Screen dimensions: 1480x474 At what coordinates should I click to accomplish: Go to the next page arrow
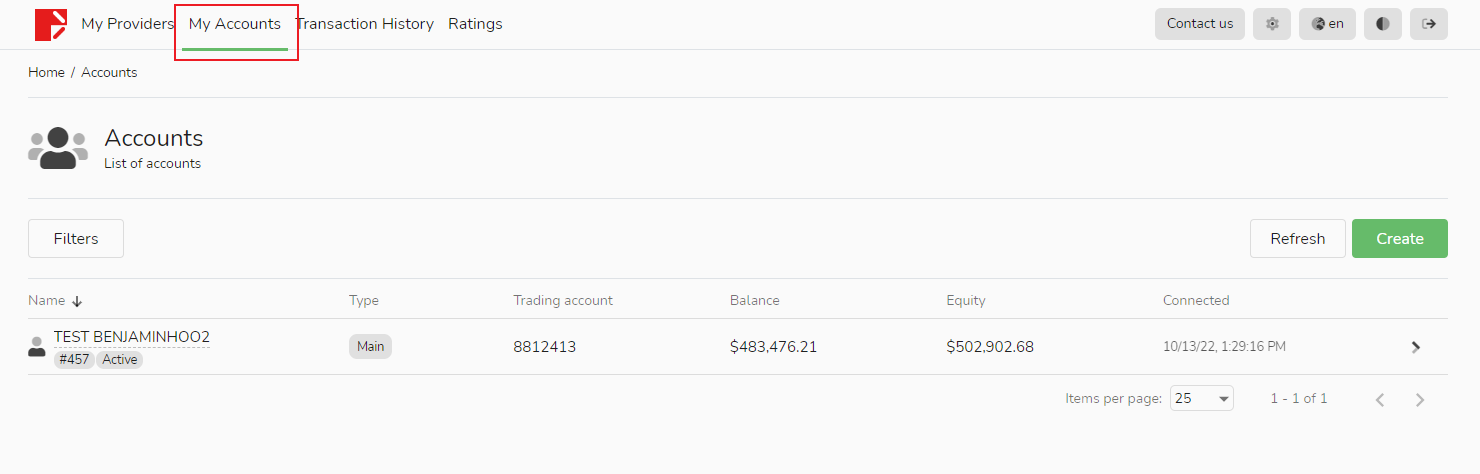click(x=1420, y=399)
